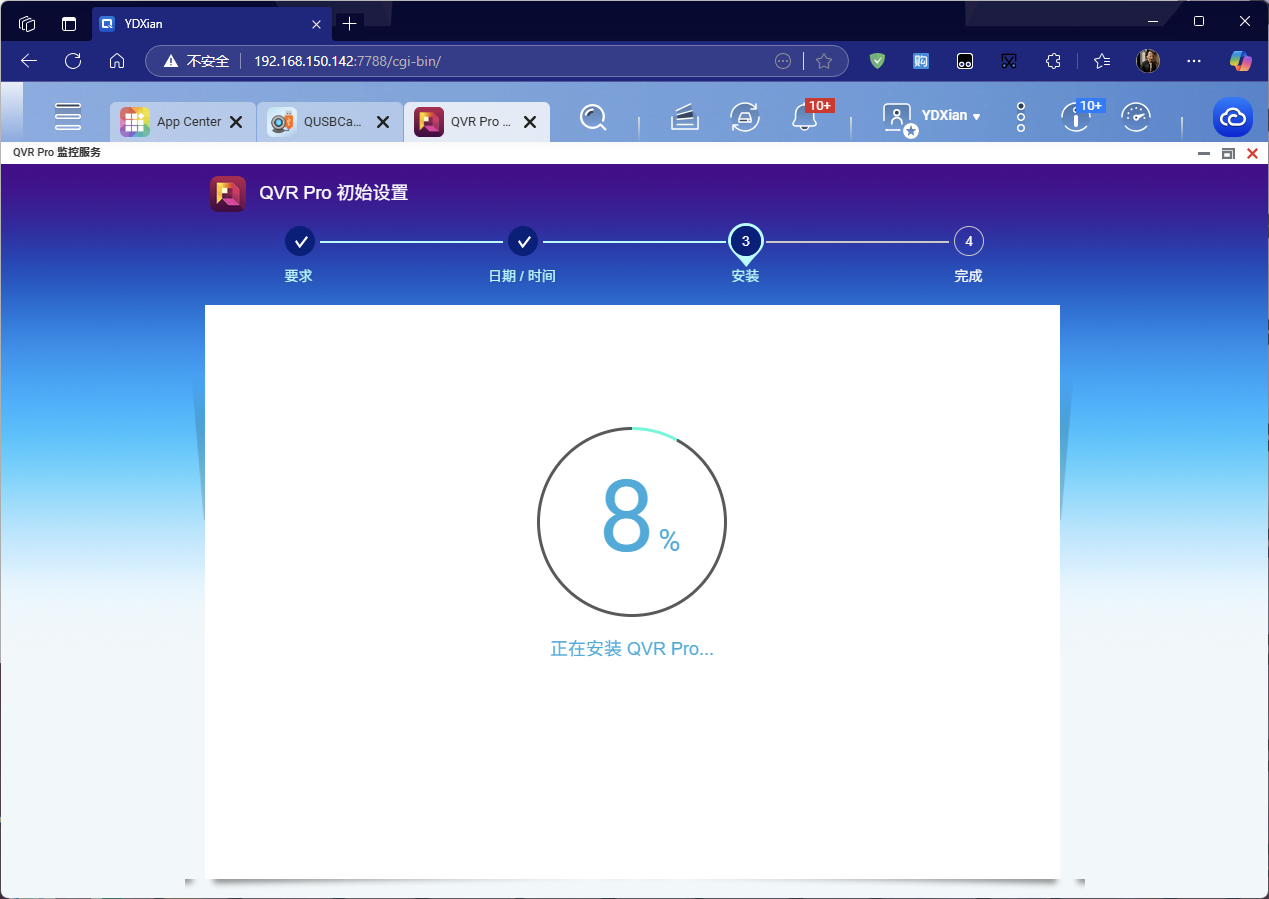The height and width of the screenshot is (899, 1269).
Task: Open background tasks icon in QTS toolbar
Action: pyautogui.click(x=684, y=117)
